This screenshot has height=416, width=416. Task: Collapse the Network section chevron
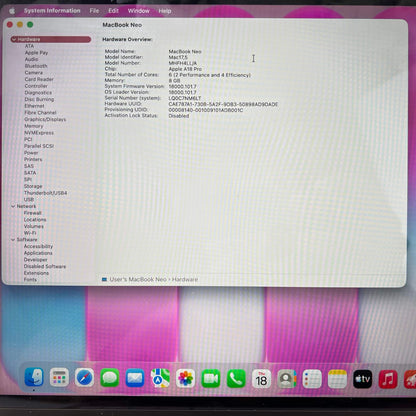(13, 206)
